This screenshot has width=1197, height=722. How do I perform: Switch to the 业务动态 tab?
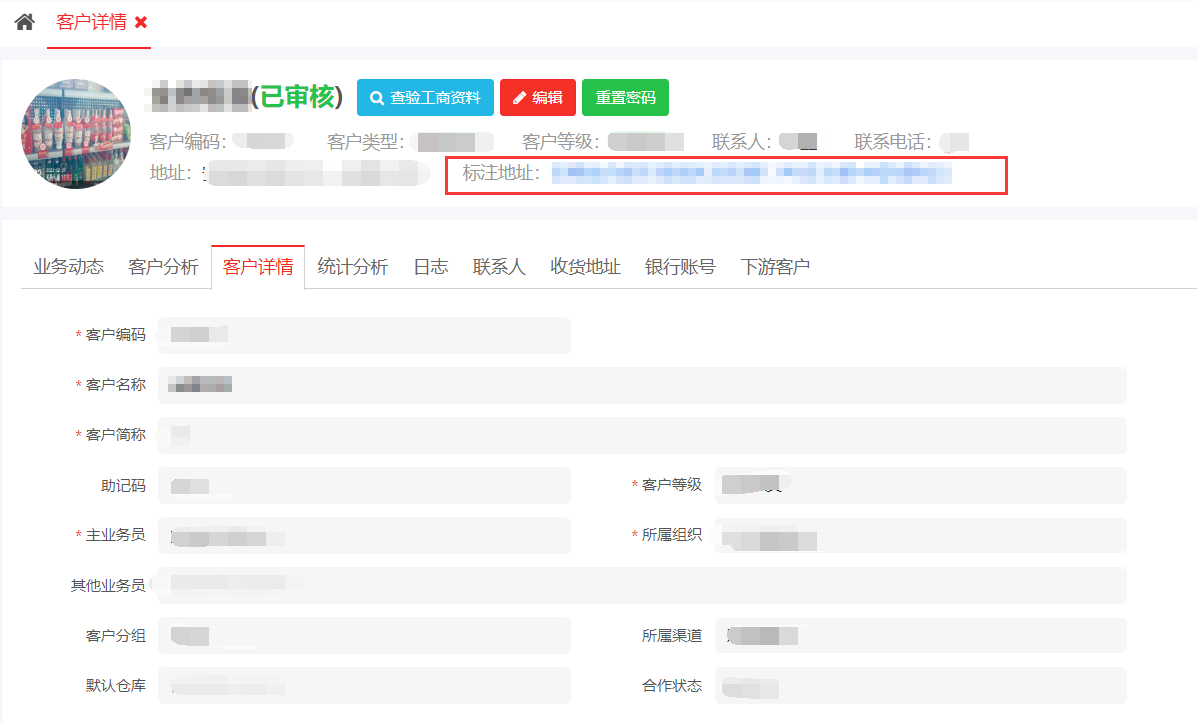click(68, 267)
